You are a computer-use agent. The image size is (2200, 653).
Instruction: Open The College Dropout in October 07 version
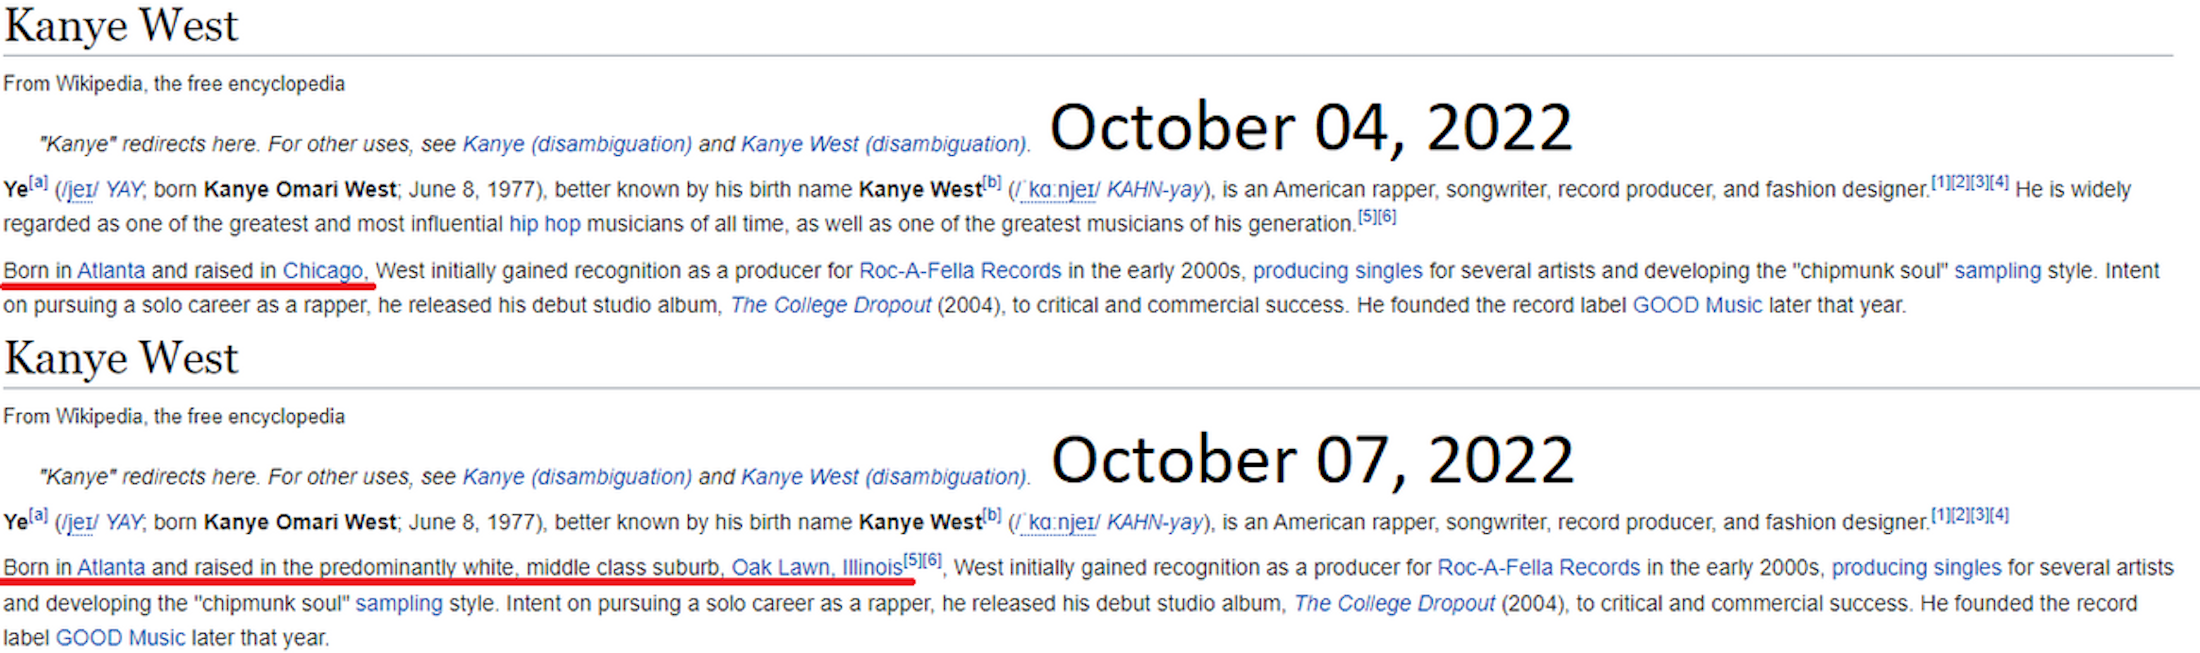(1394, 604)
